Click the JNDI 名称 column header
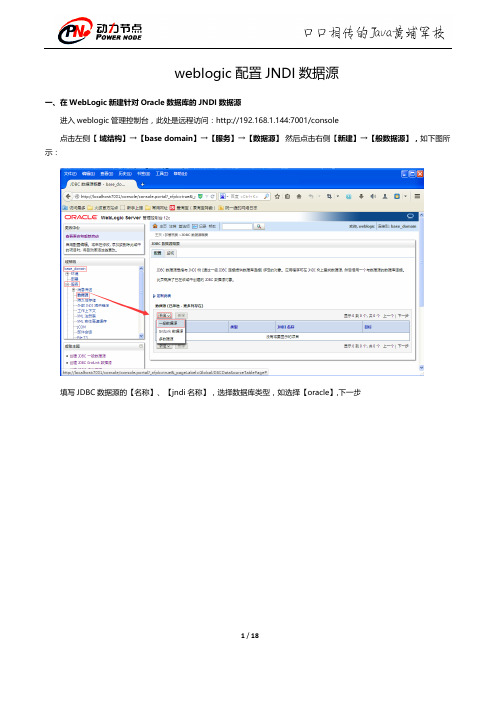Screen dimensions: 496x702 286,327
